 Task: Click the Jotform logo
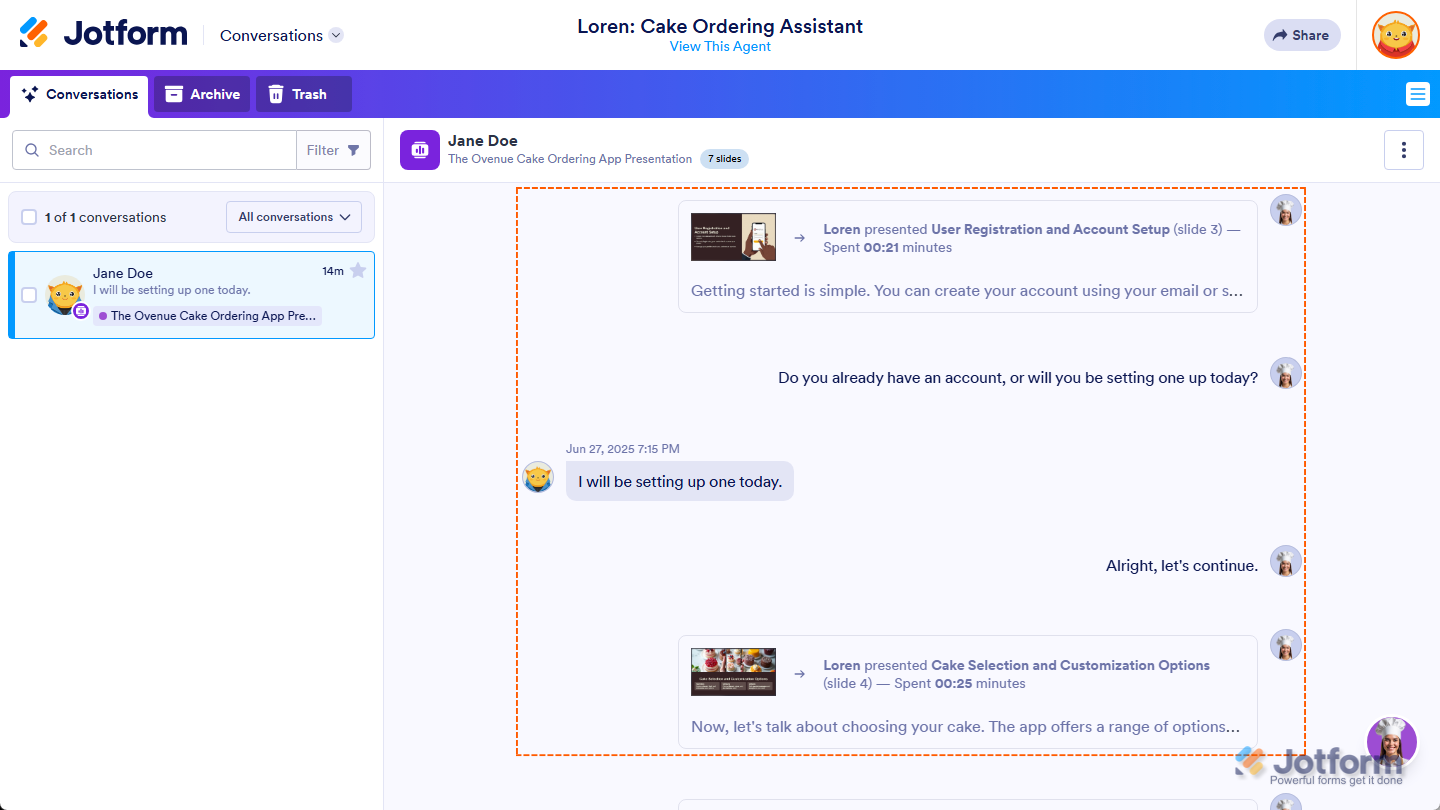pos(103,34)
